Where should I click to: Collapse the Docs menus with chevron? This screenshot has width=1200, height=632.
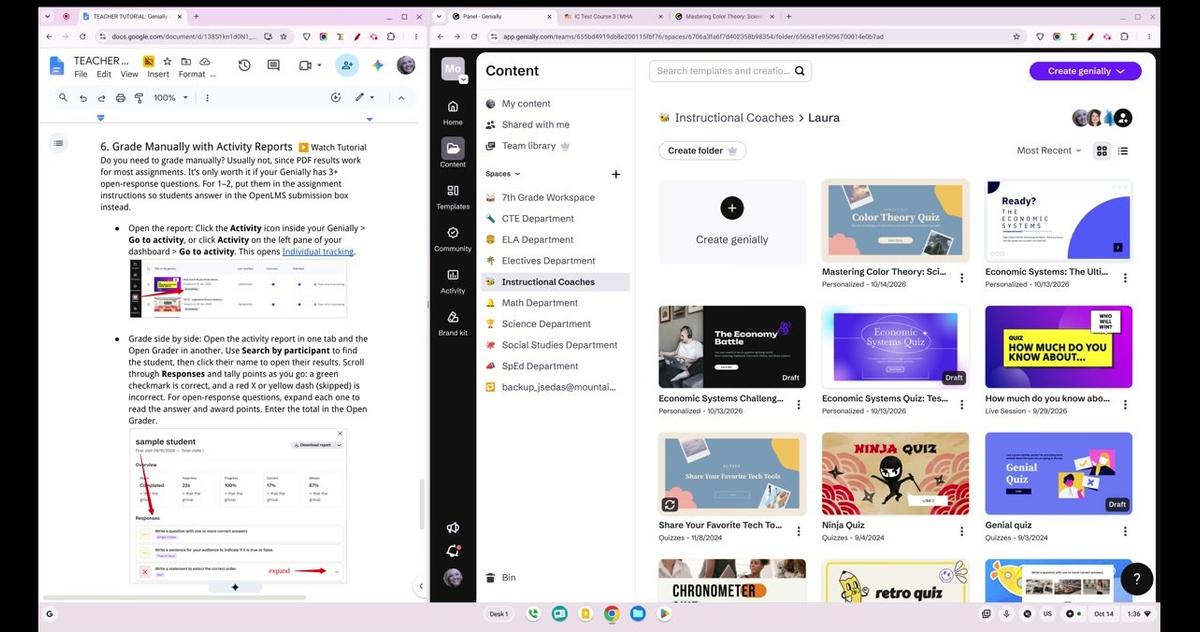401,98
